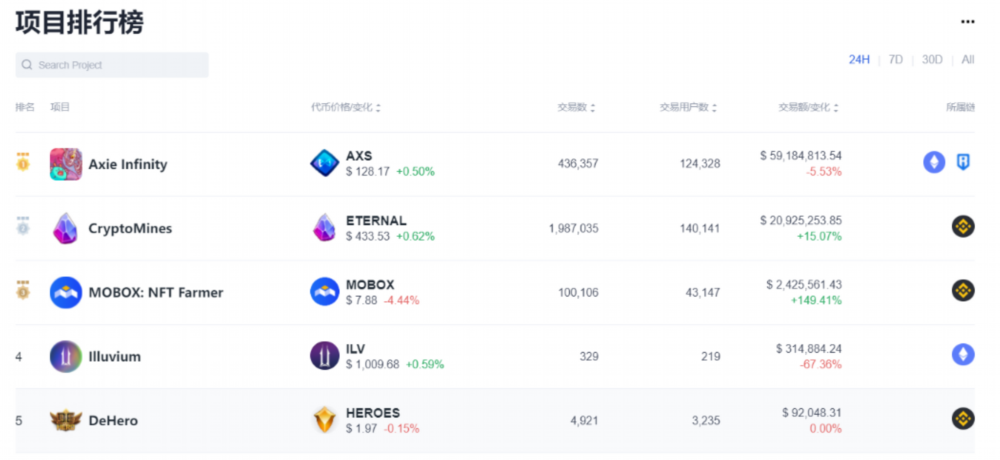Click the MOBOX token icon

[325, 292]
